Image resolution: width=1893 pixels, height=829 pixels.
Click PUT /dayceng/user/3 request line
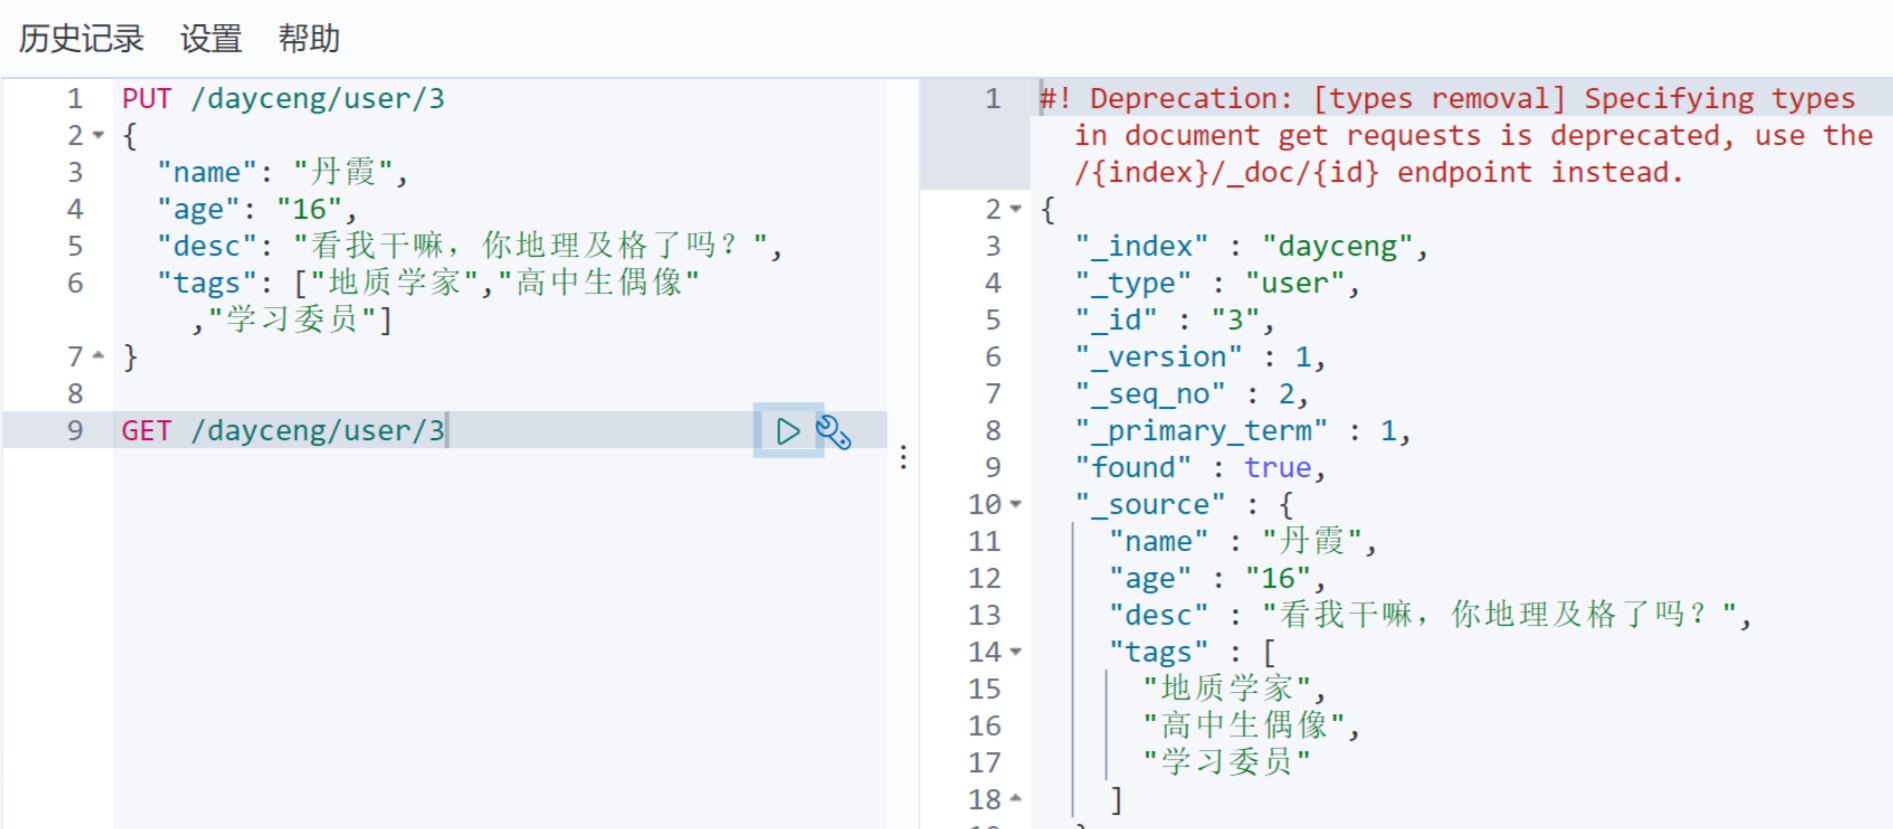point(283,99)
